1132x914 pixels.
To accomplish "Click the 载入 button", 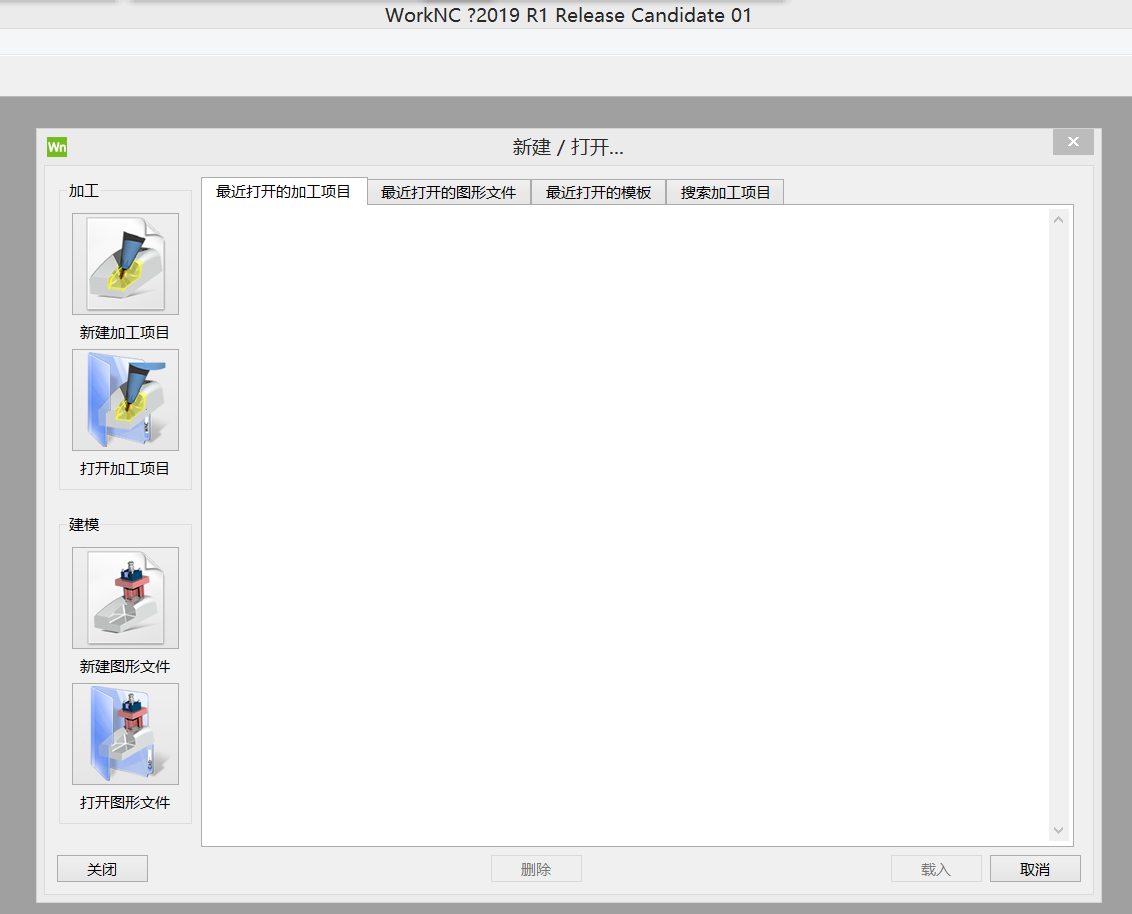I will (936, 869).
